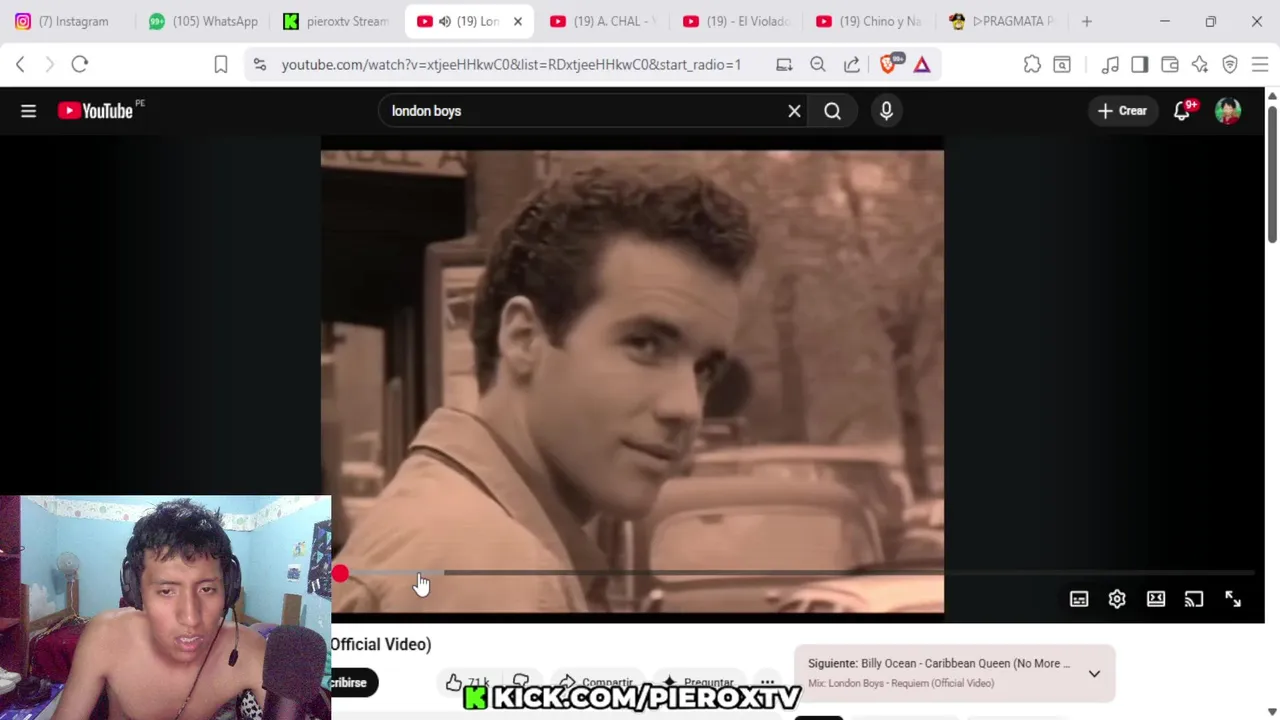The width and height of the screenshot is (1280, 720).
Task: View site information icon in address bar
Action: pyautogui.click(x=260, y=65)
